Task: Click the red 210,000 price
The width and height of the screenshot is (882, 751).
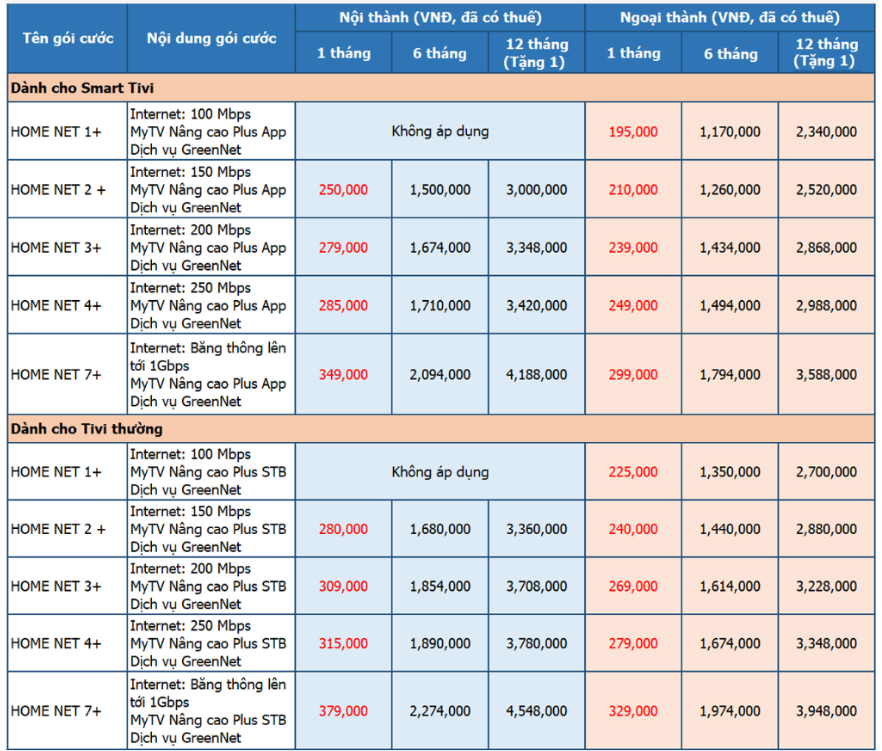Action: 633,190
